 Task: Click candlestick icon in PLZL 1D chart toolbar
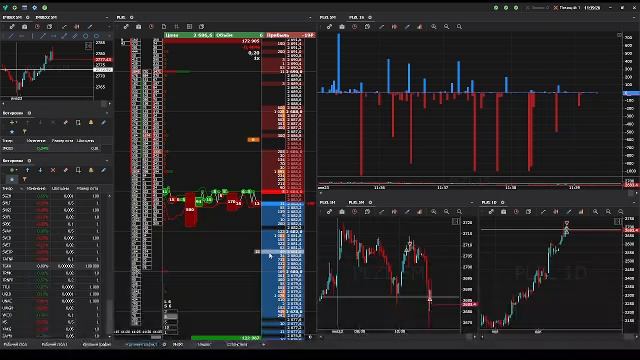click(556, 211)
